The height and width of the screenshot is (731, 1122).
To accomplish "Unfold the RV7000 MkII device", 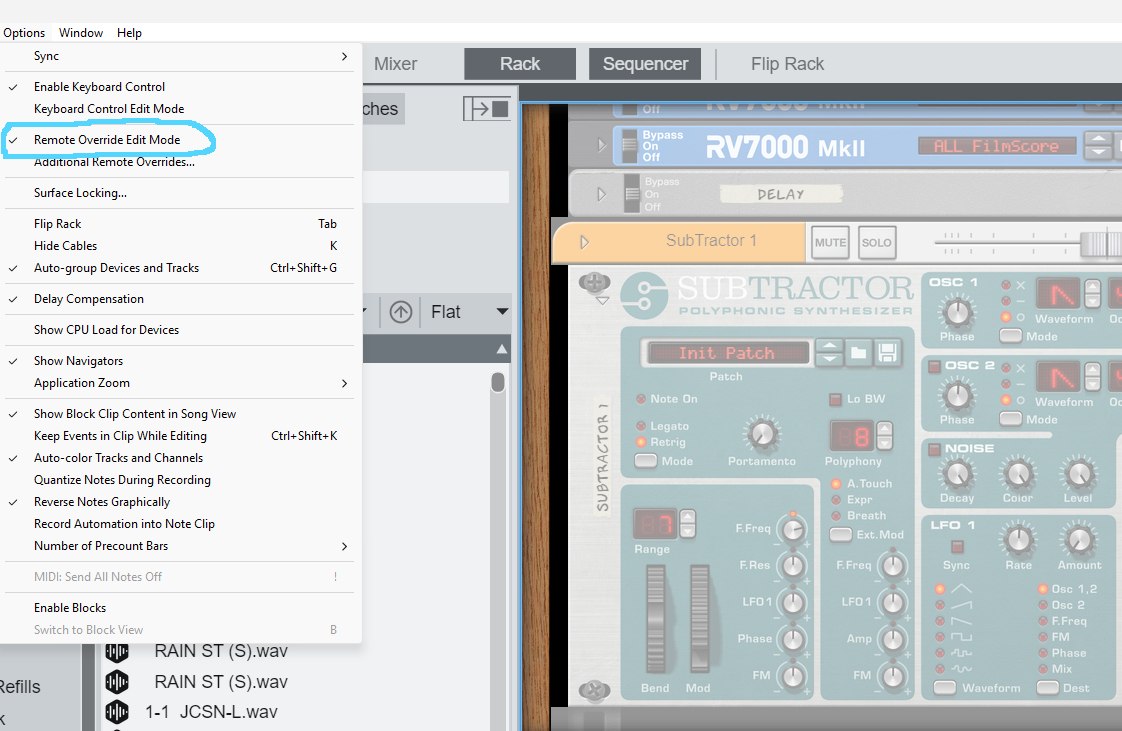I will coord(601,145).
